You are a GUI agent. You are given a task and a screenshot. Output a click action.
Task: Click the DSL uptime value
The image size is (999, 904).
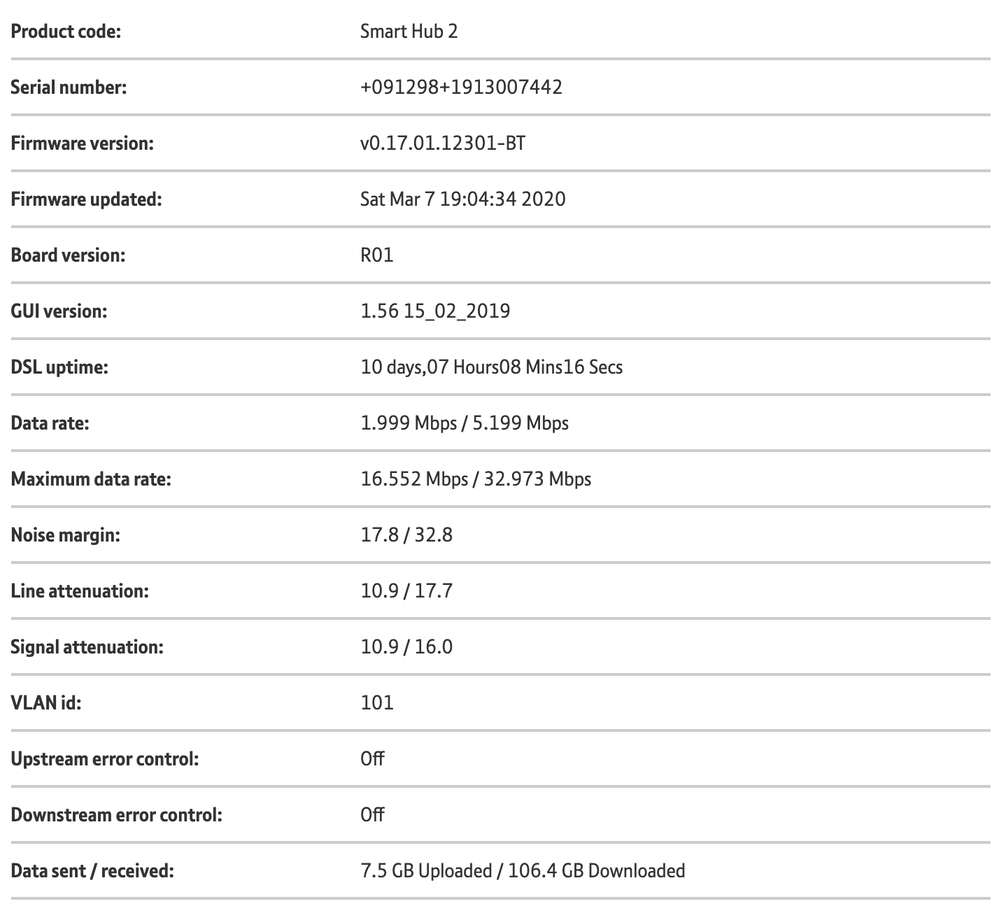pos(490,367)
